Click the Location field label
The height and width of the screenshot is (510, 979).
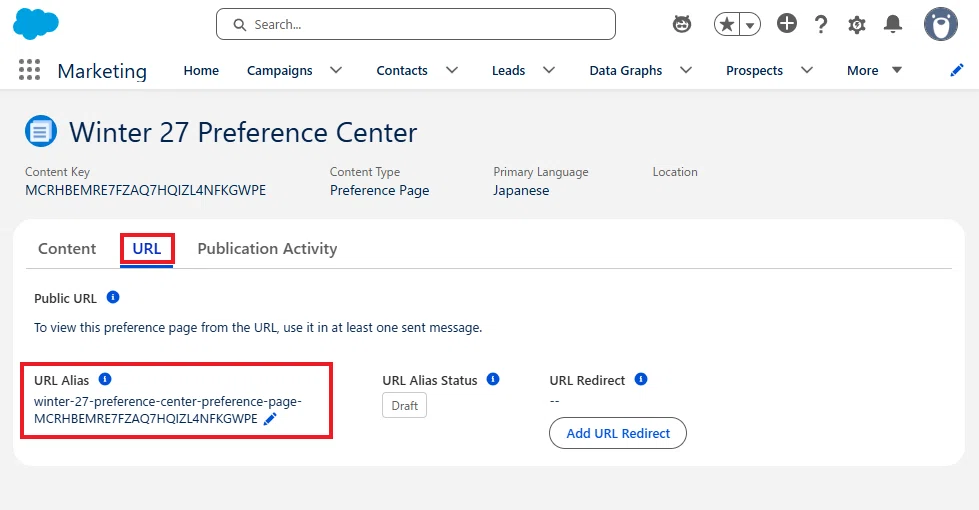(675, 172)
